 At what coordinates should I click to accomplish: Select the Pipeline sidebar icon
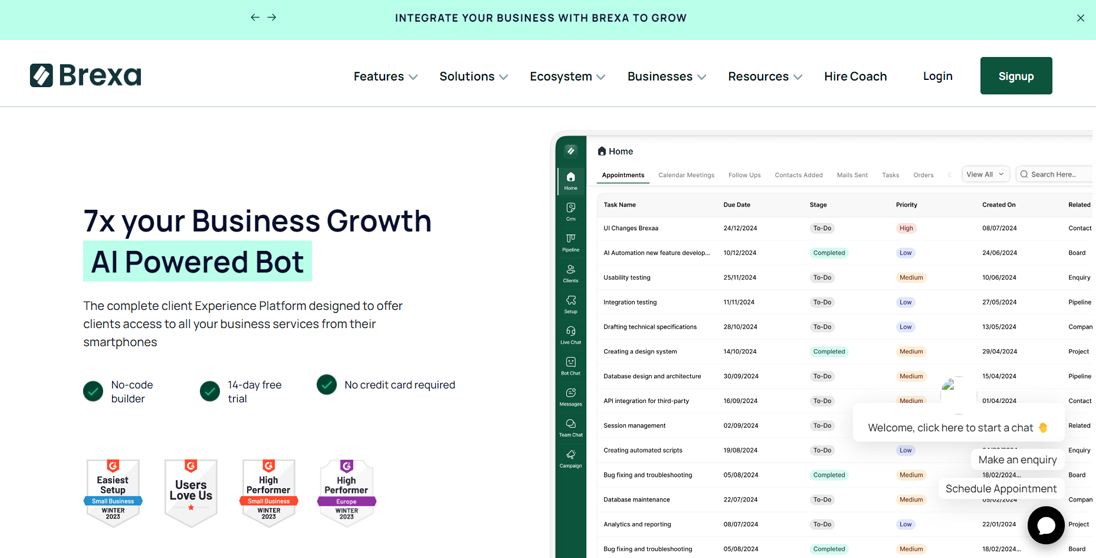click(570, 242)
